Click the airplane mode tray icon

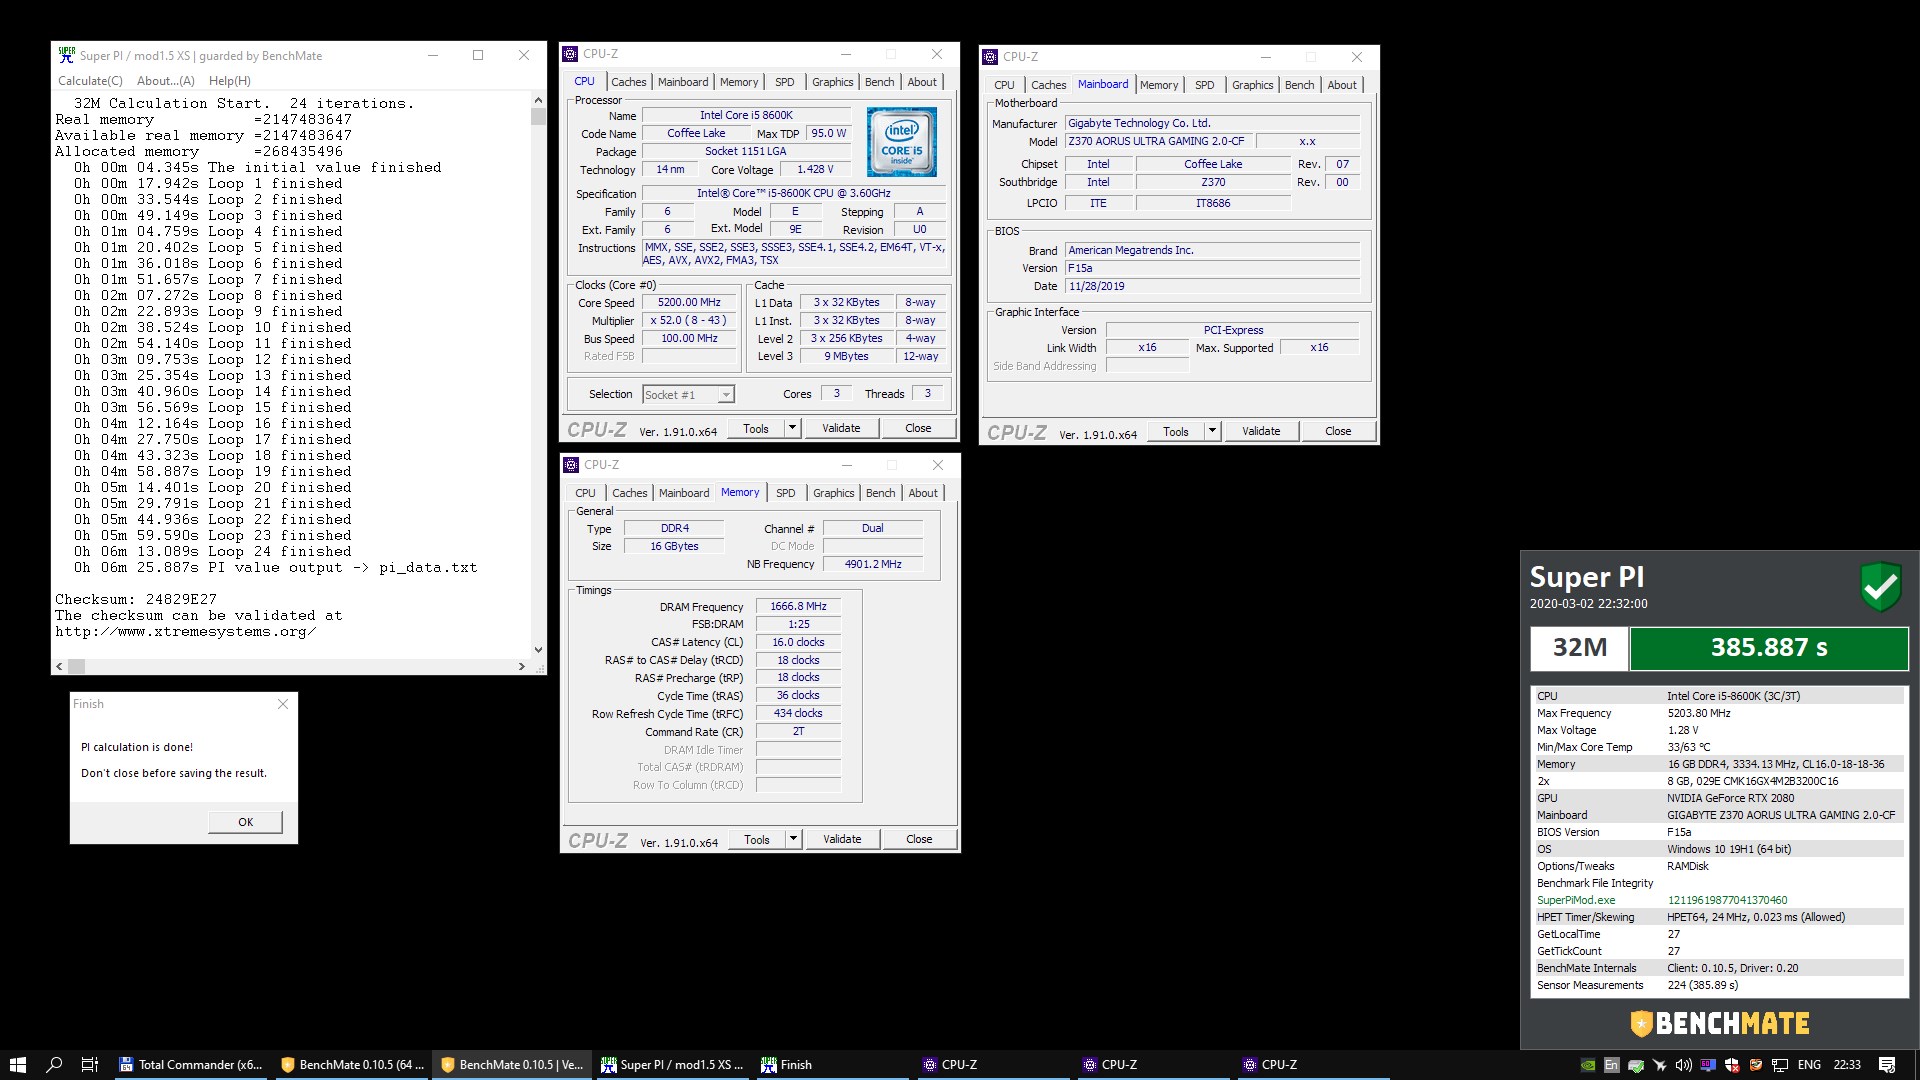pos(1660,1065)
